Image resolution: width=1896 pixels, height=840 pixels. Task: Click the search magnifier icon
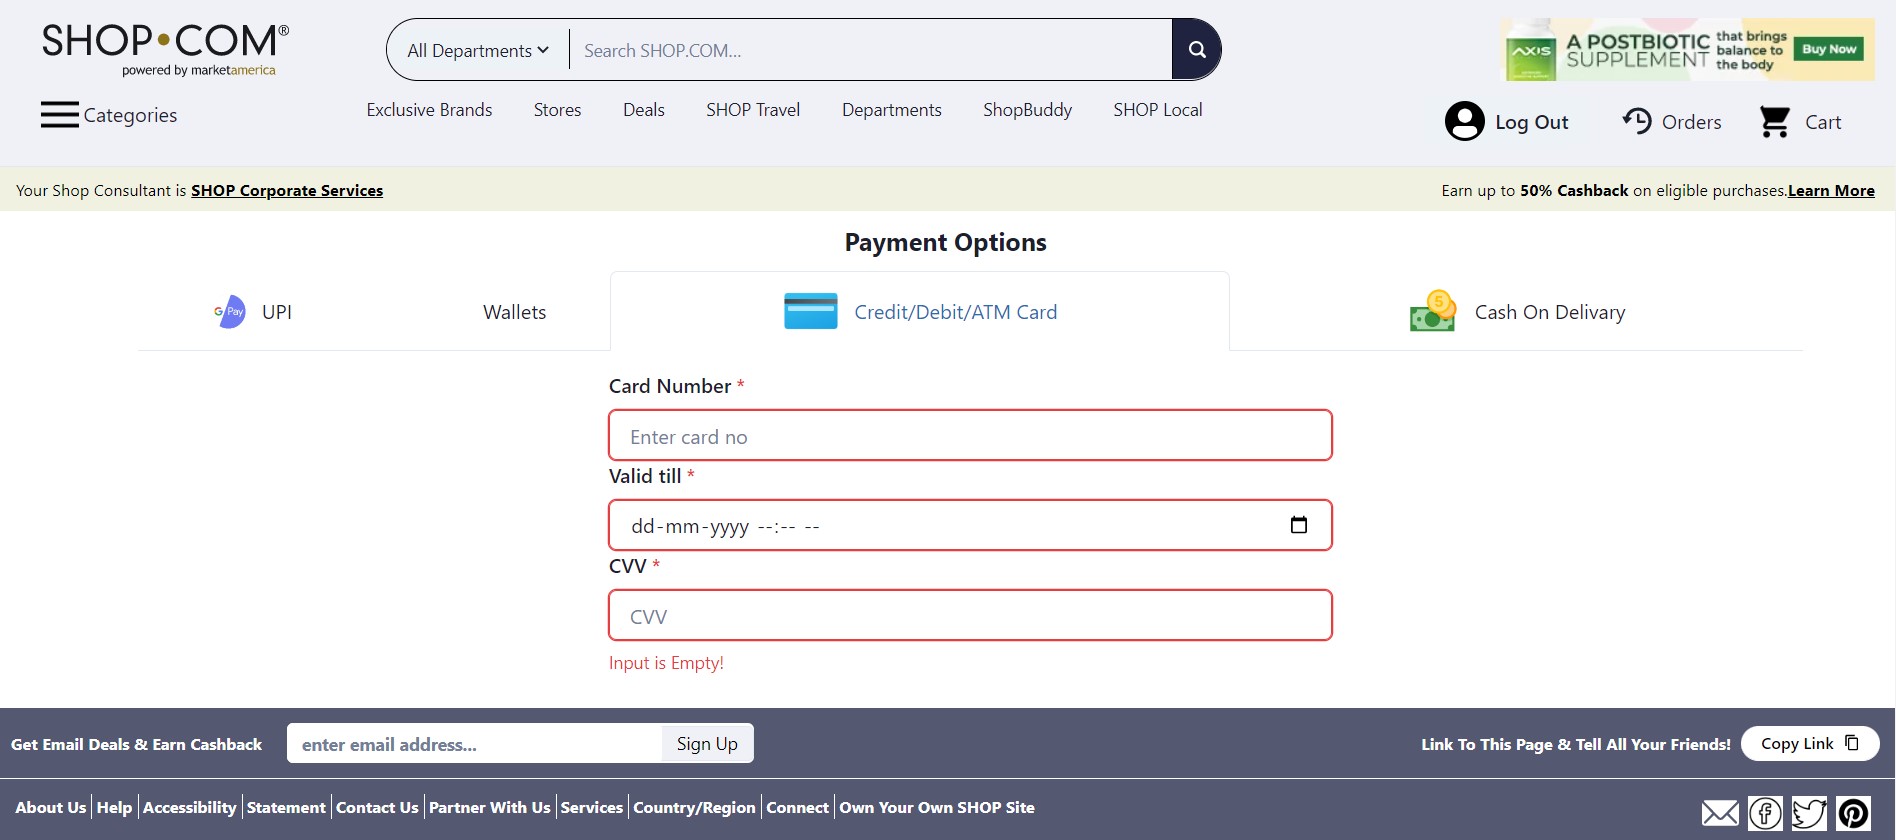1196,48
